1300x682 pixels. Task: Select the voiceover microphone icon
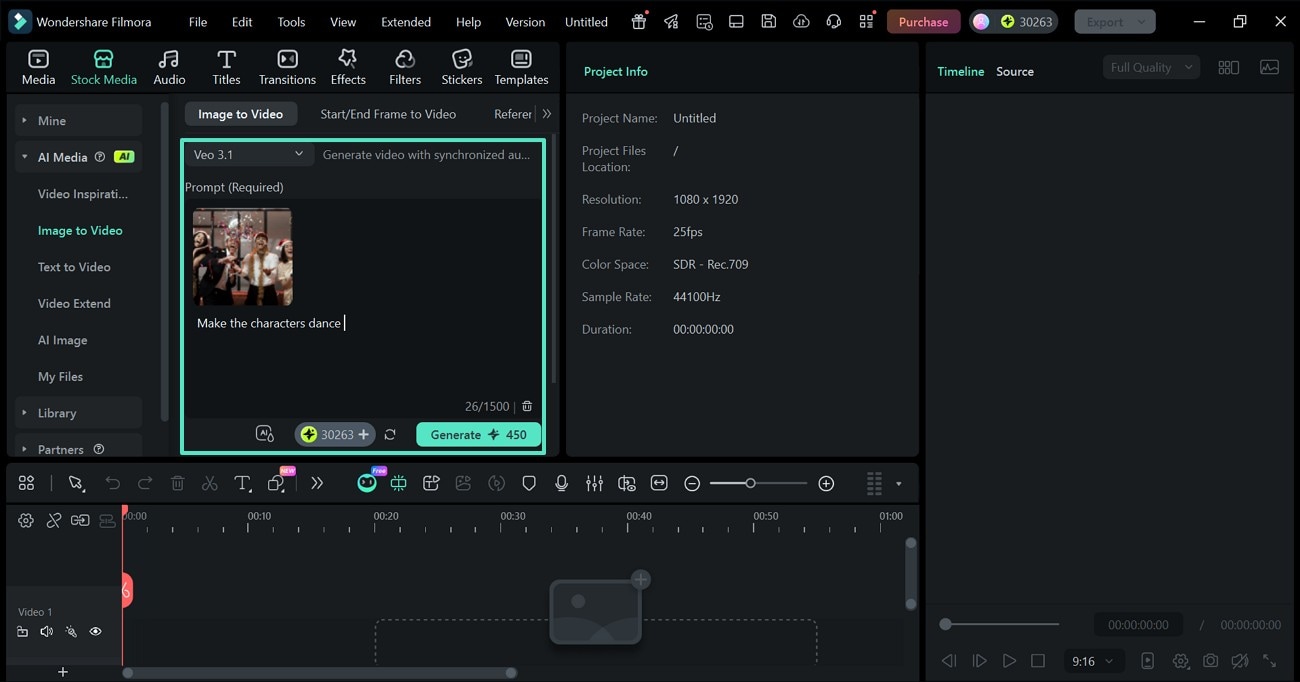click(x=561, y=483)
